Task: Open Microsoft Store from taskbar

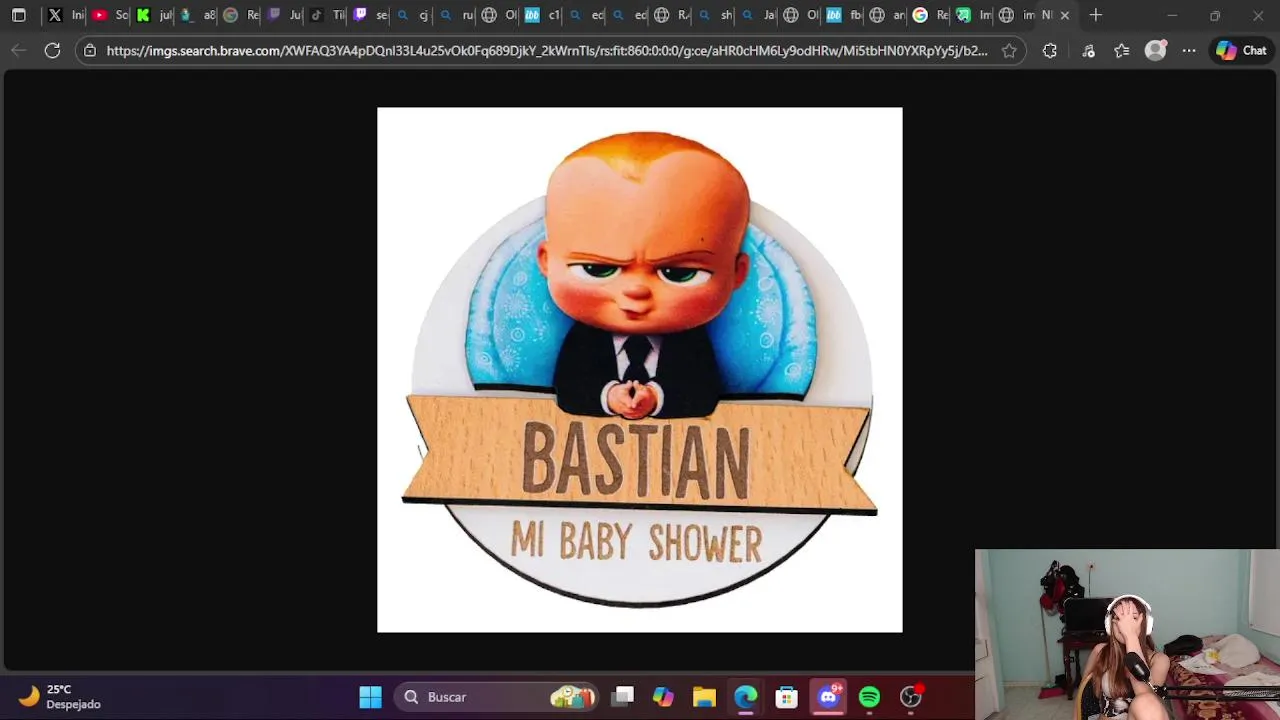Action: tap(787, 697)
